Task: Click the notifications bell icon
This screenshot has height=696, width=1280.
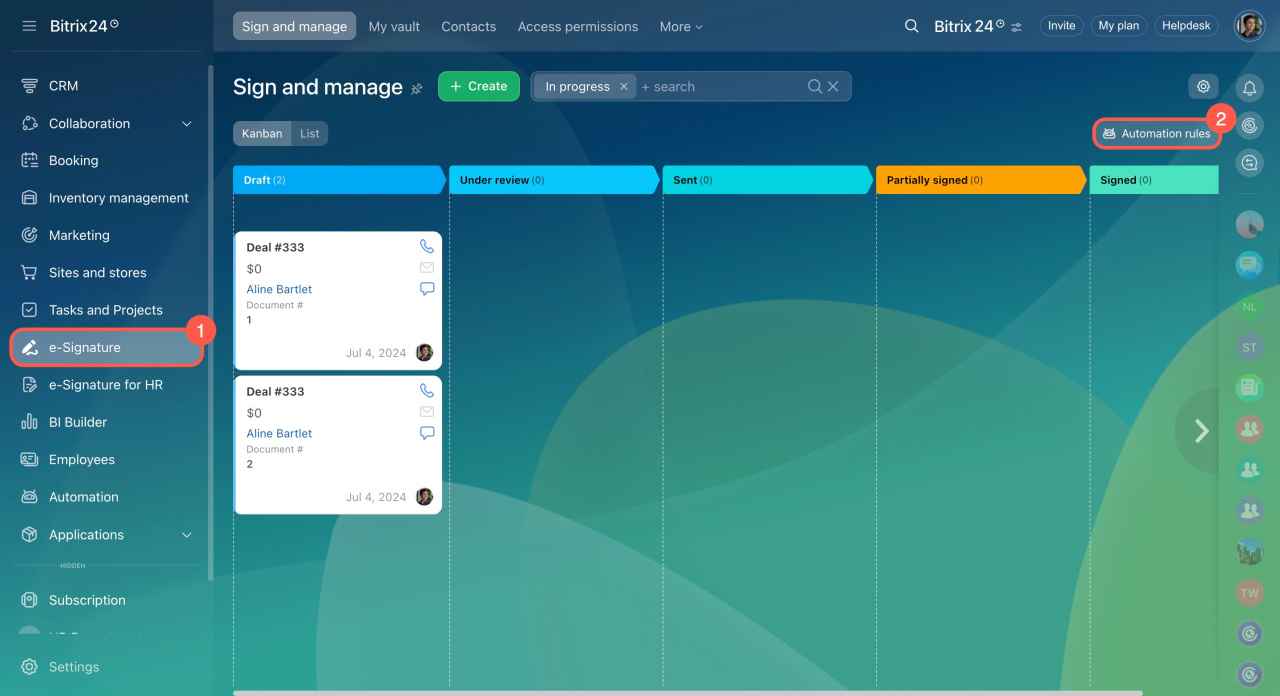Action: [x=1249, y=88]
